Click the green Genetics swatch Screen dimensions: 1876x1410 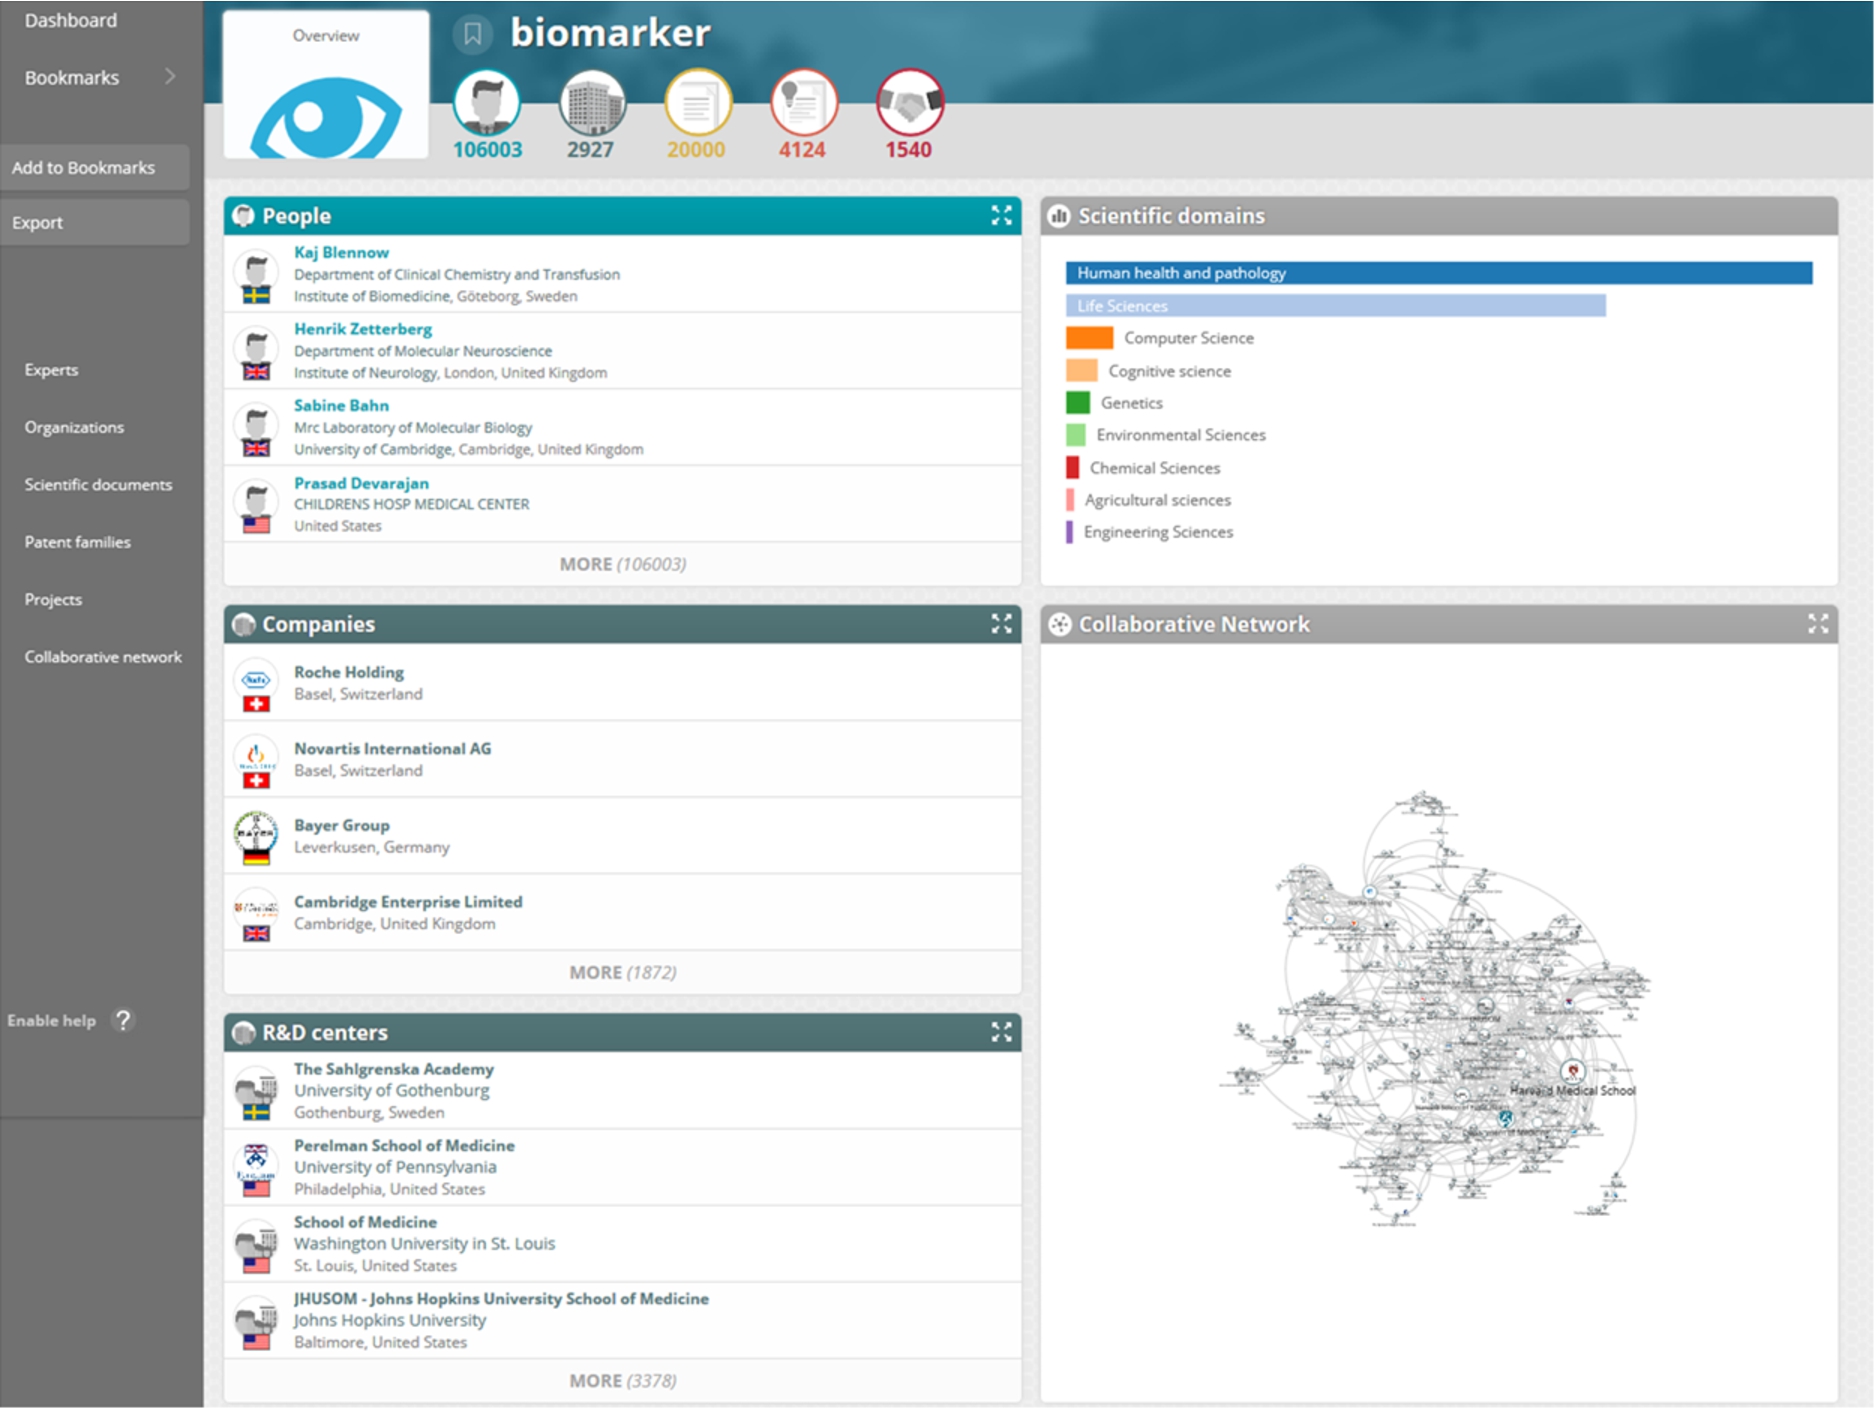(x=1077, y=403)
